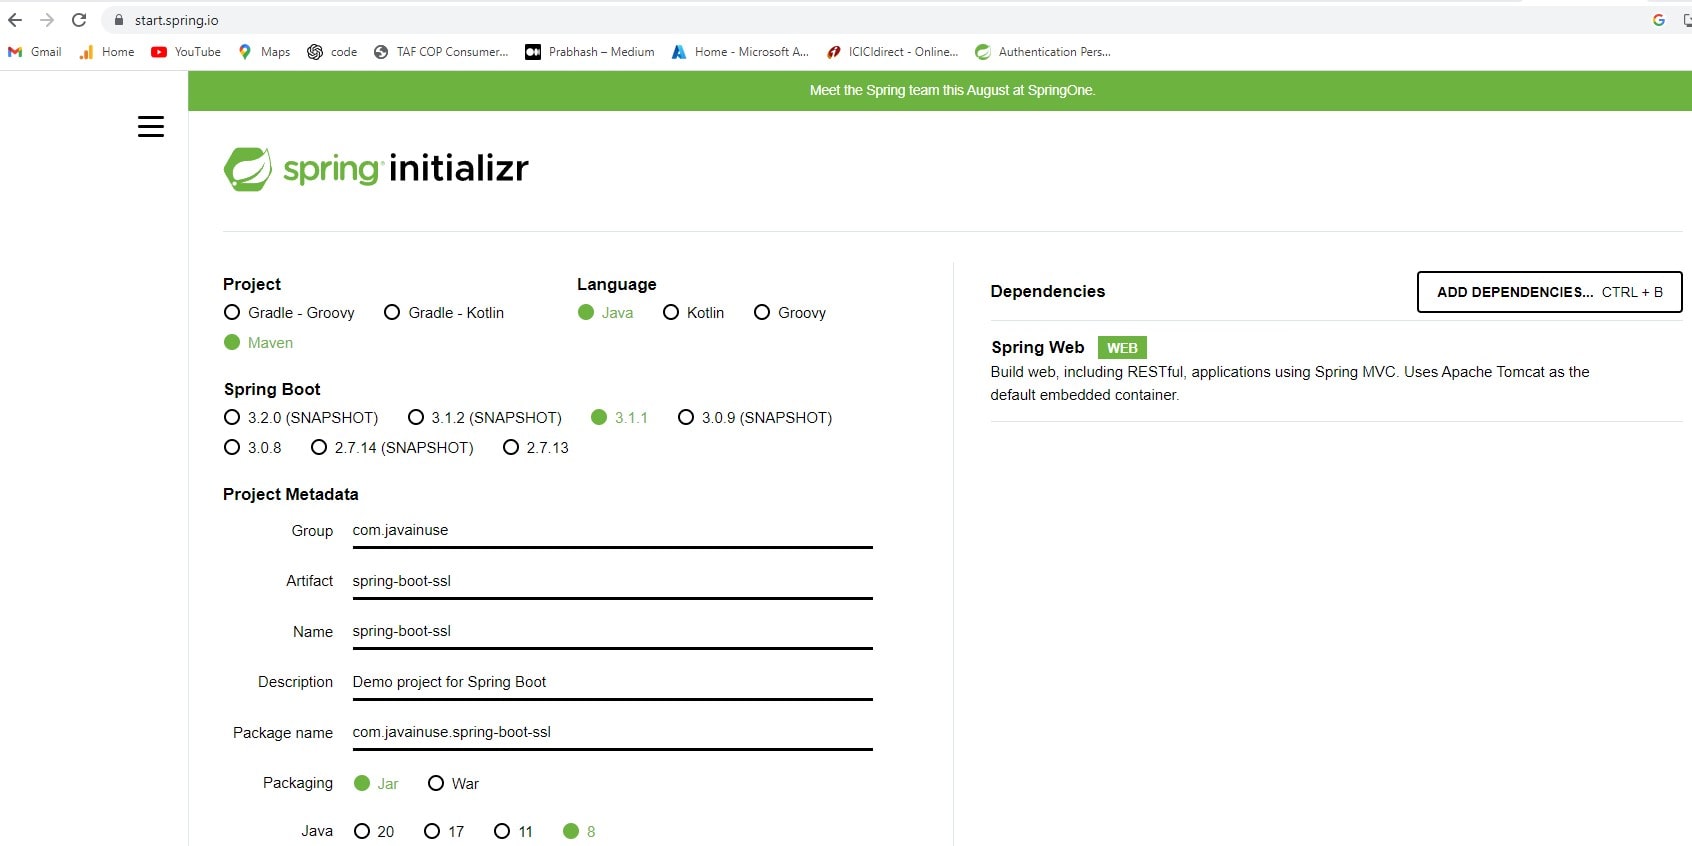Viewport: 1692px width, 846px height.
Task: Click the browser forward arrow
Action: point(47,20)
